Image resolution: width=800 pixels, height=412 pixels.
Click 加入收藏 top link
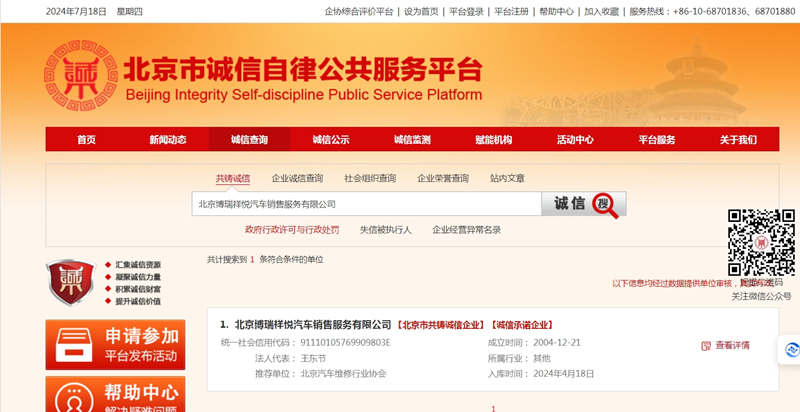click(x=602, y=11)
